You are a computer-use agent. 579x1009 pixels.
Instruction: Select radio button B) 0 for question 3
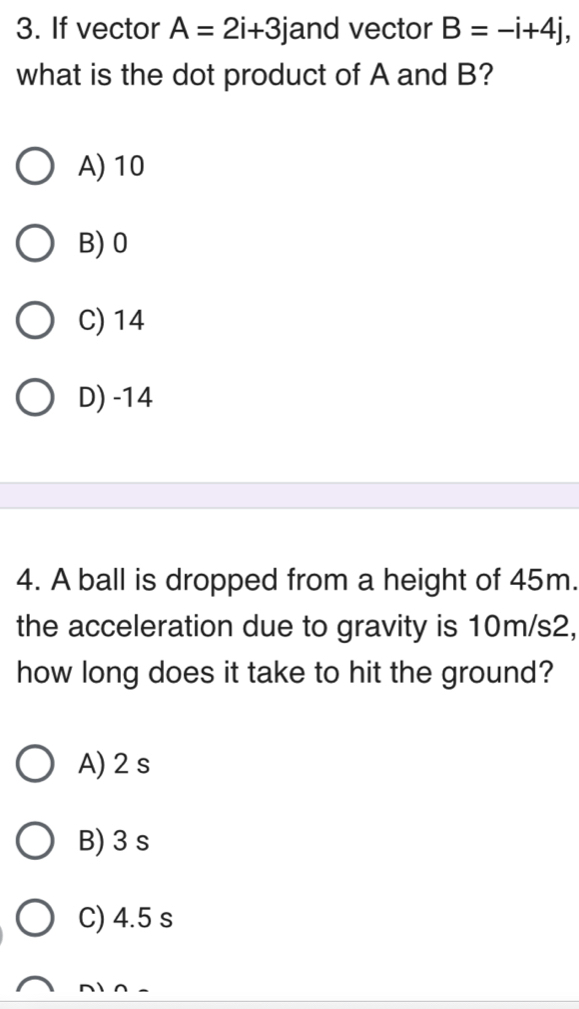point(35,243)
